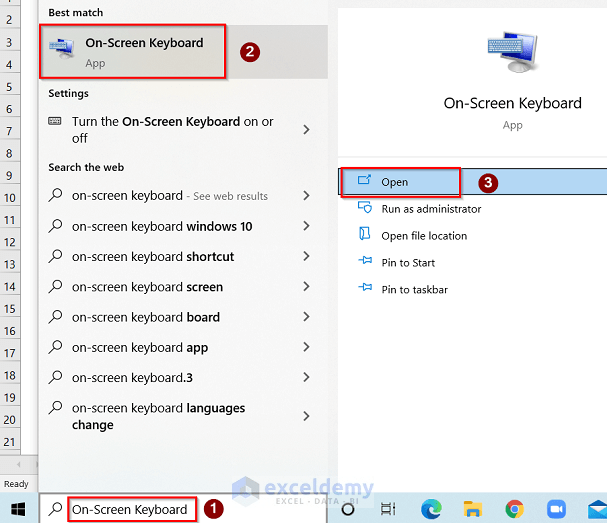Expand chevron for 'on-screen keyboard app'
The height and width of the screenshot is (523, 607).
[306, 347]
